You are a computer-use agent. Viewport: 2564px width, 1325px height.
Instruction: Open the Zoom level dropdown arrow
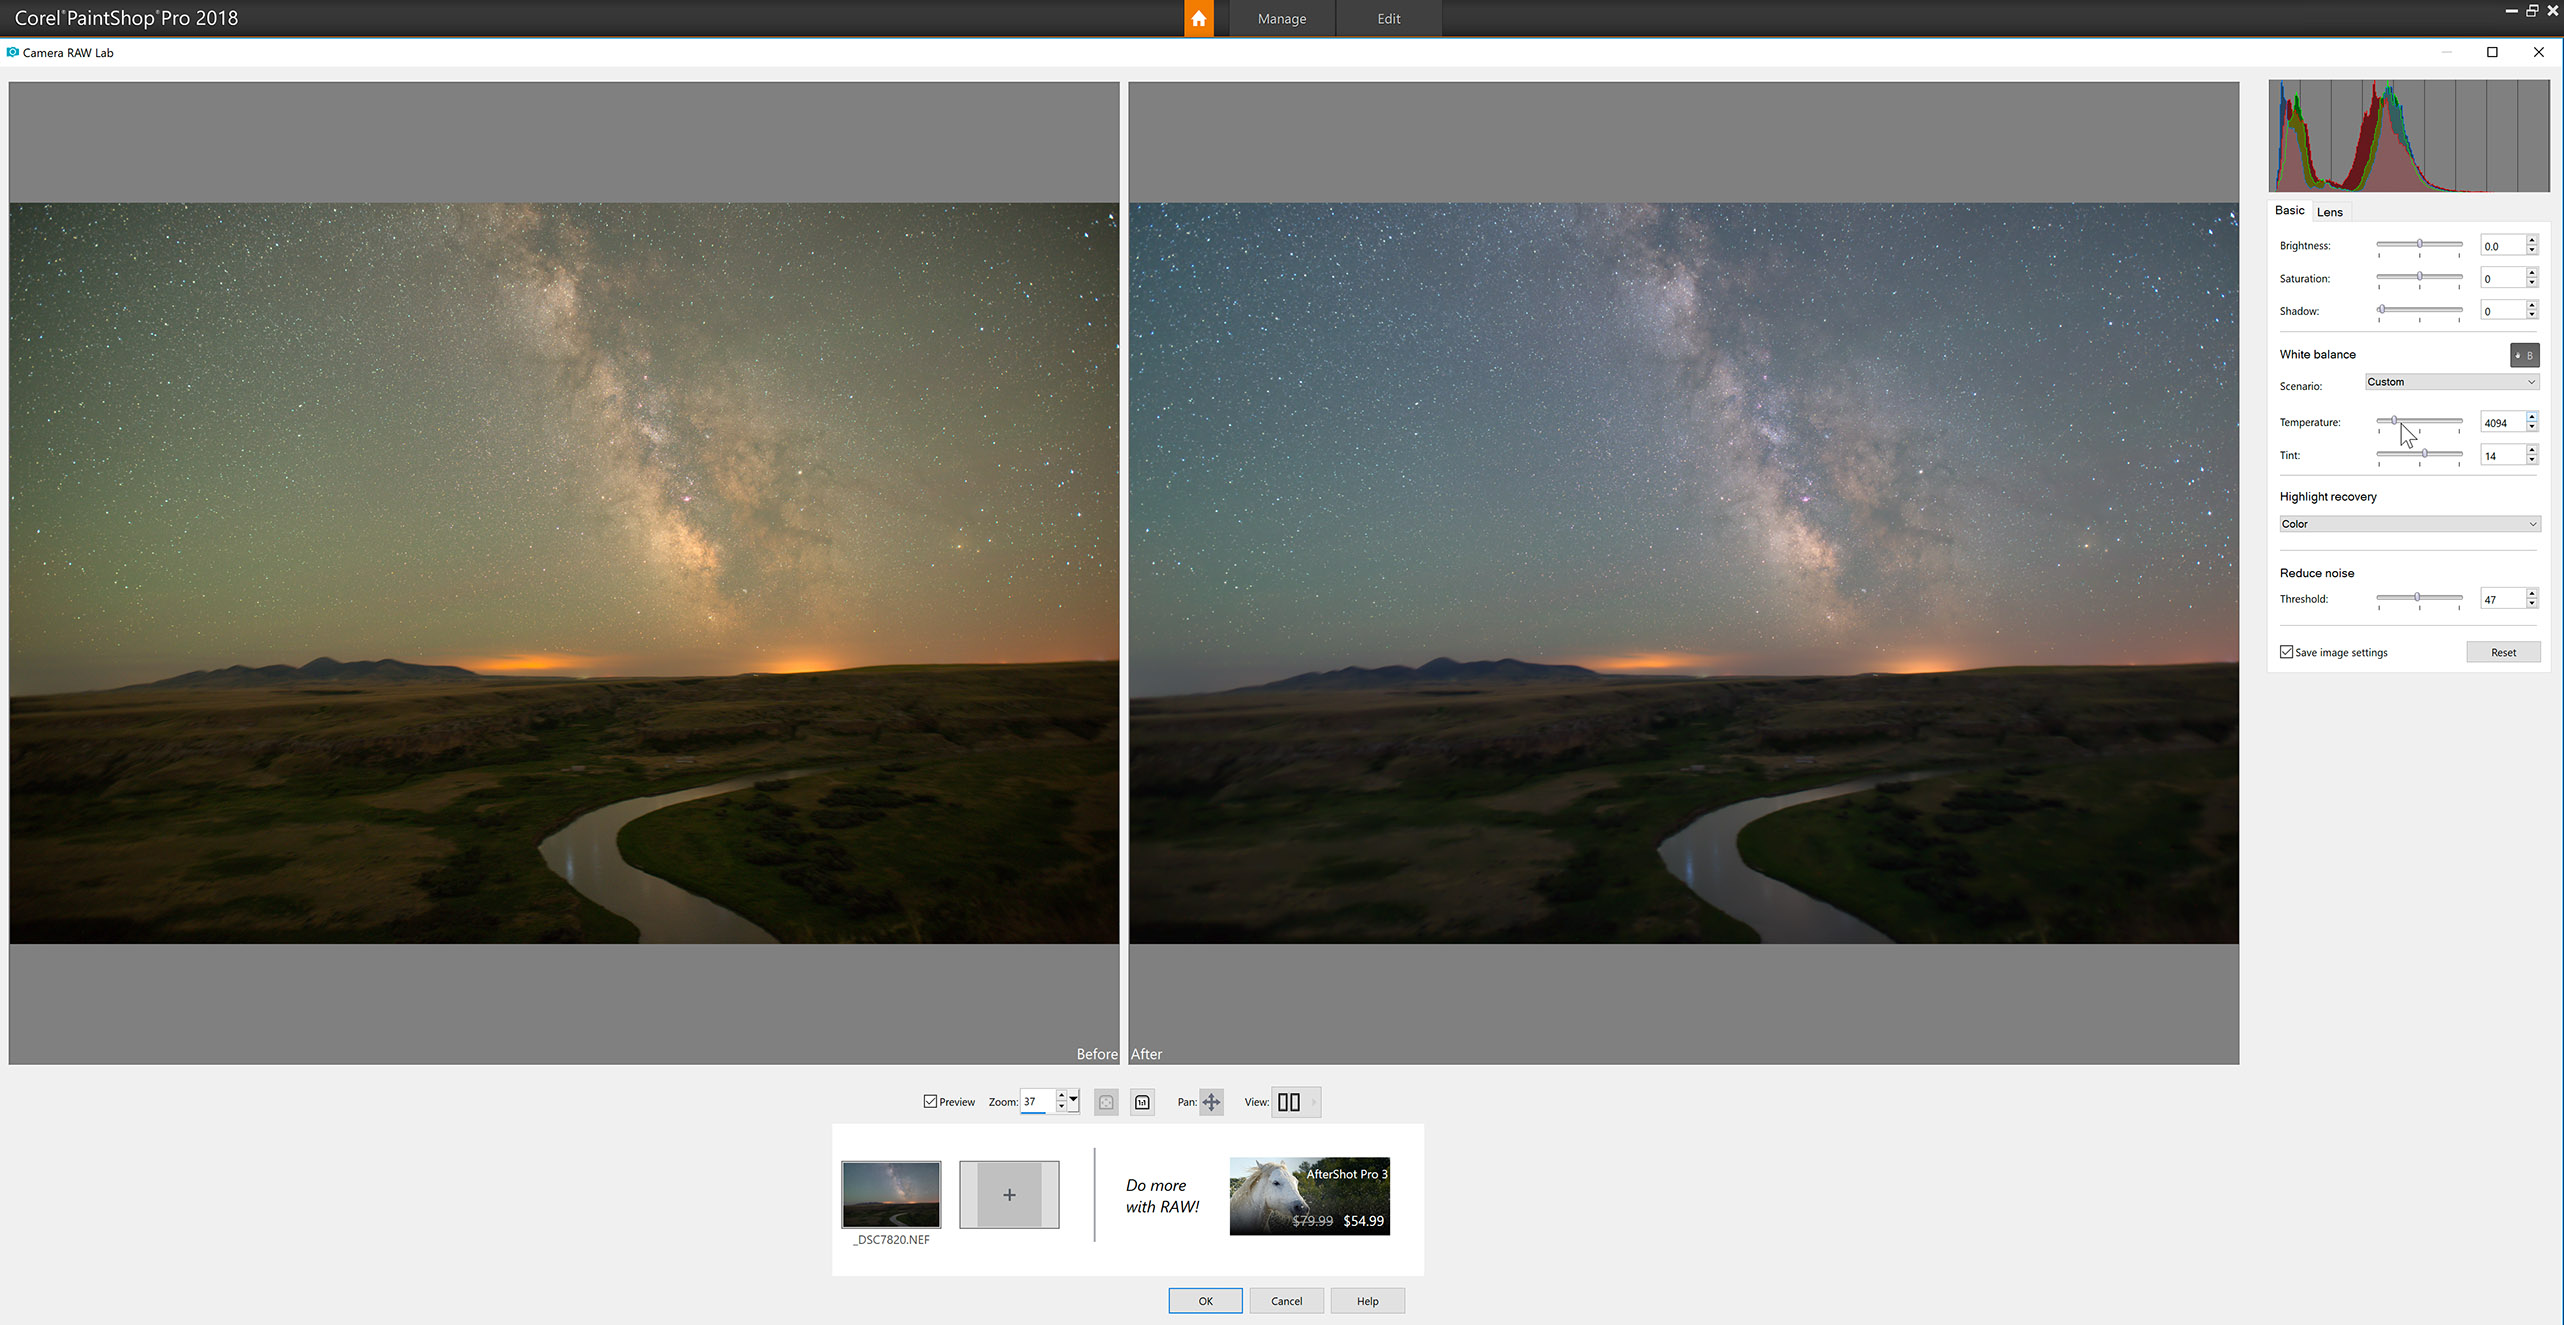1073,1100
